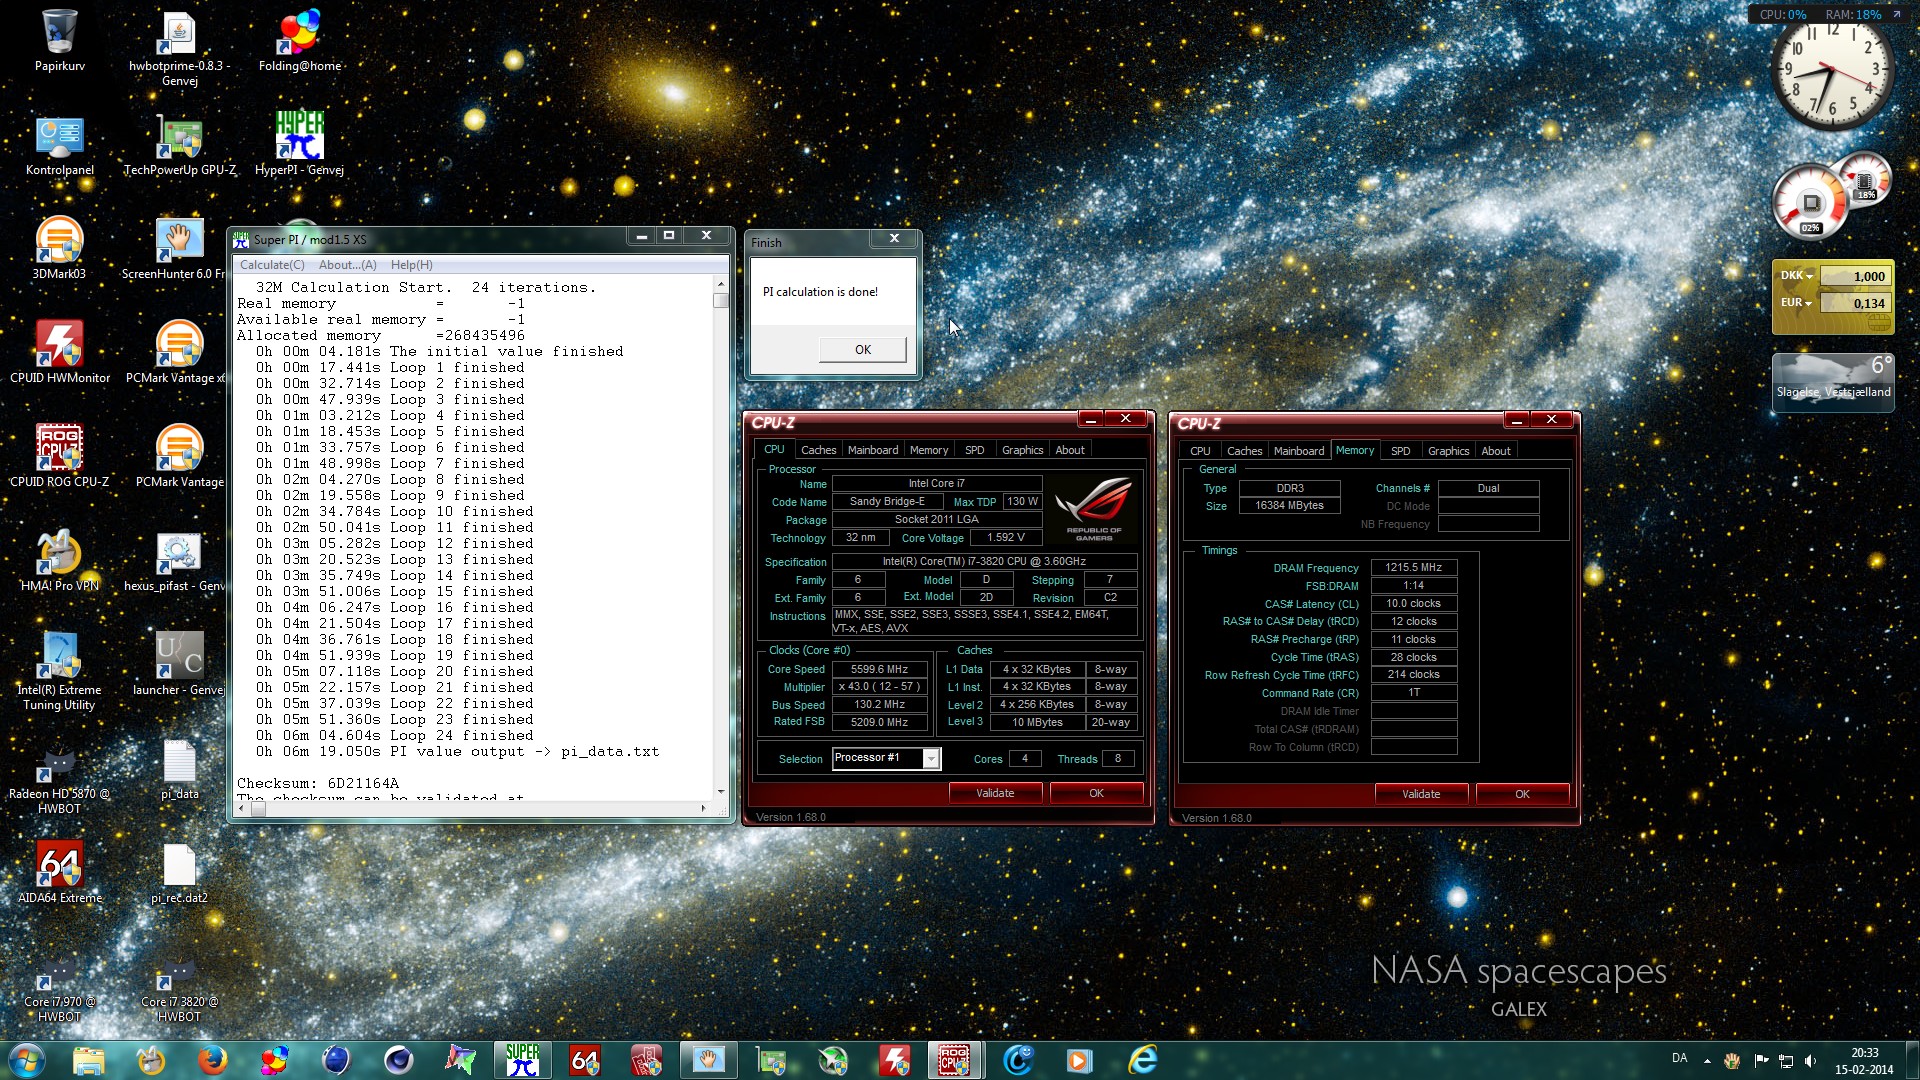Switch to Caches tab in left CPU-Z
This screenshot has width=1920, height=1080.
818,450
